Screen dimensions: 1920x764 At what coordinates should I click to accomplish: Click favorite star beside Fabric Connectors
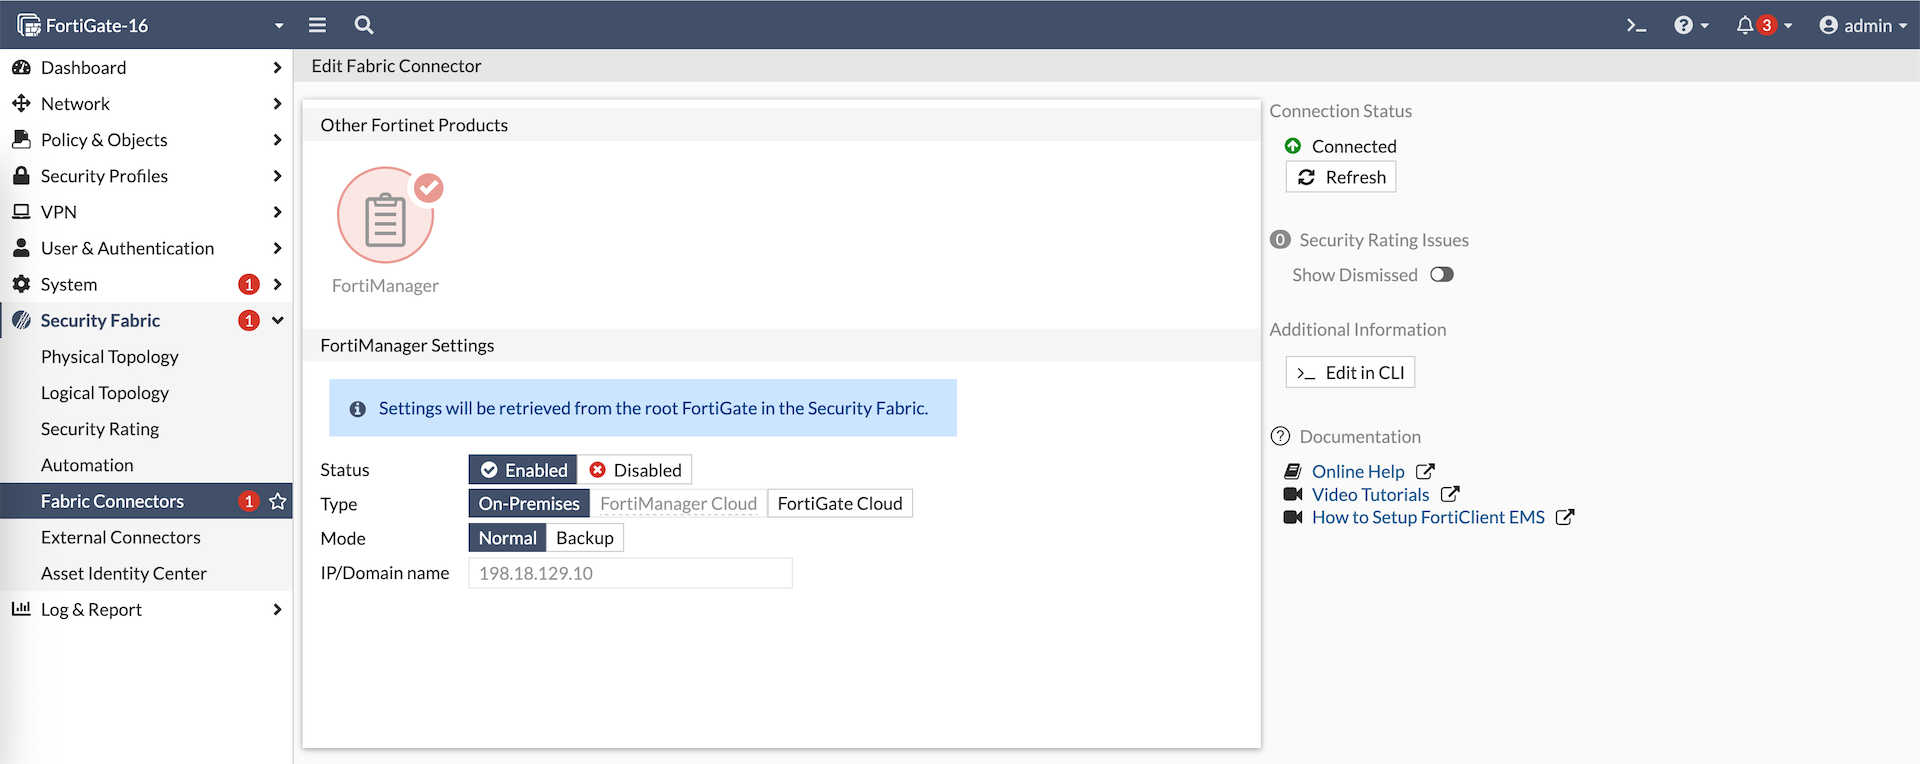pos(278,501)
